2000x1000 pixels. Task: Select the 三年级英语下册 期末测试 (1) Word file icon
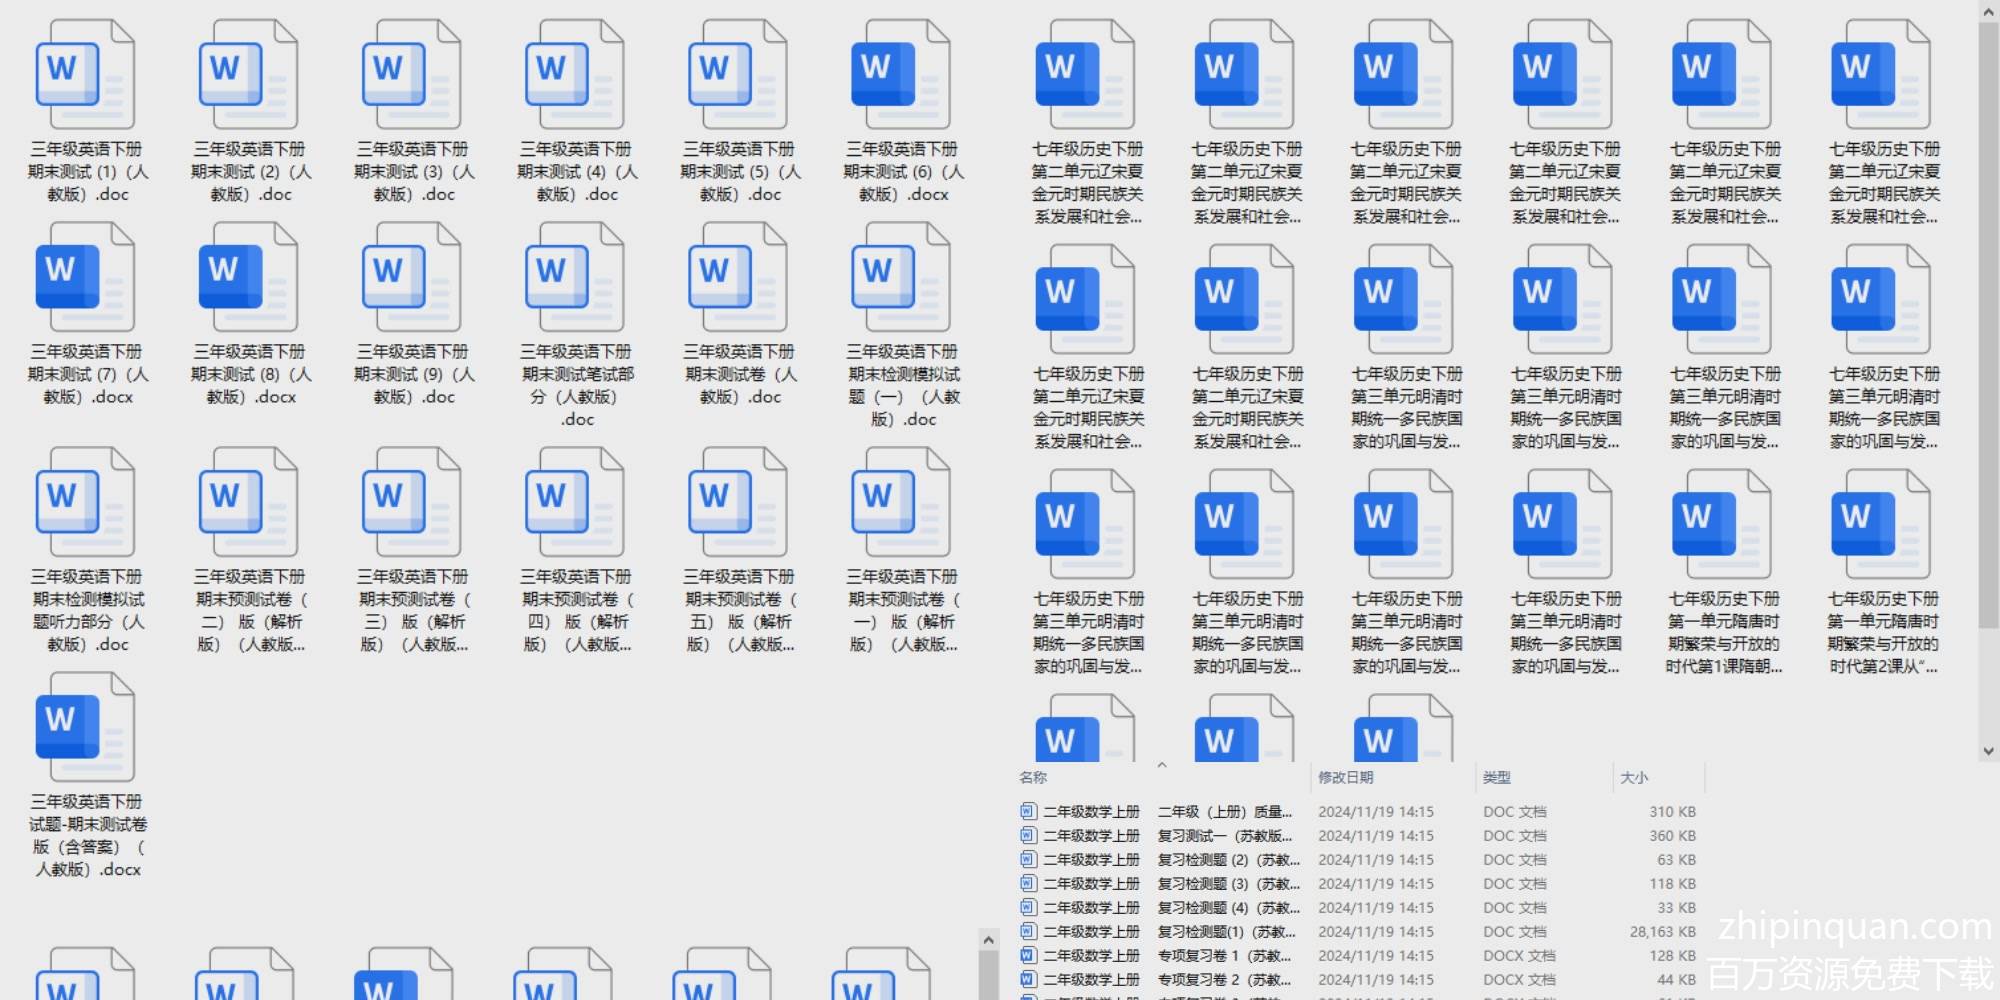coord(85,75)
